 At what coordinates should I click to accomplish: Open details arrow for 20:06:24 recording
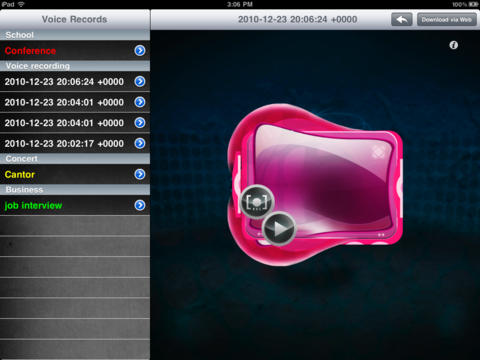pyautogui.click(x=140, y=82)
